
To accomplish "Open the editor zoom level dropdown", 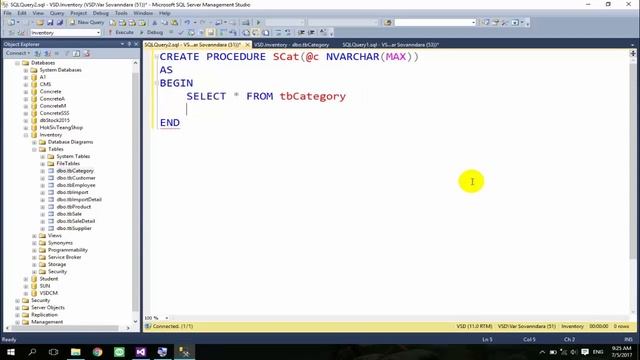I will coord(167,318).
